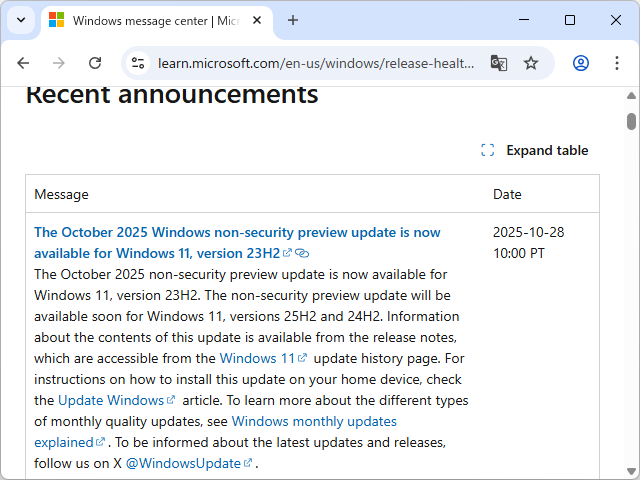The image size is (640, 480).
Task: Open the @WindowsUpdate X profile link
Action: pos(189,464)
